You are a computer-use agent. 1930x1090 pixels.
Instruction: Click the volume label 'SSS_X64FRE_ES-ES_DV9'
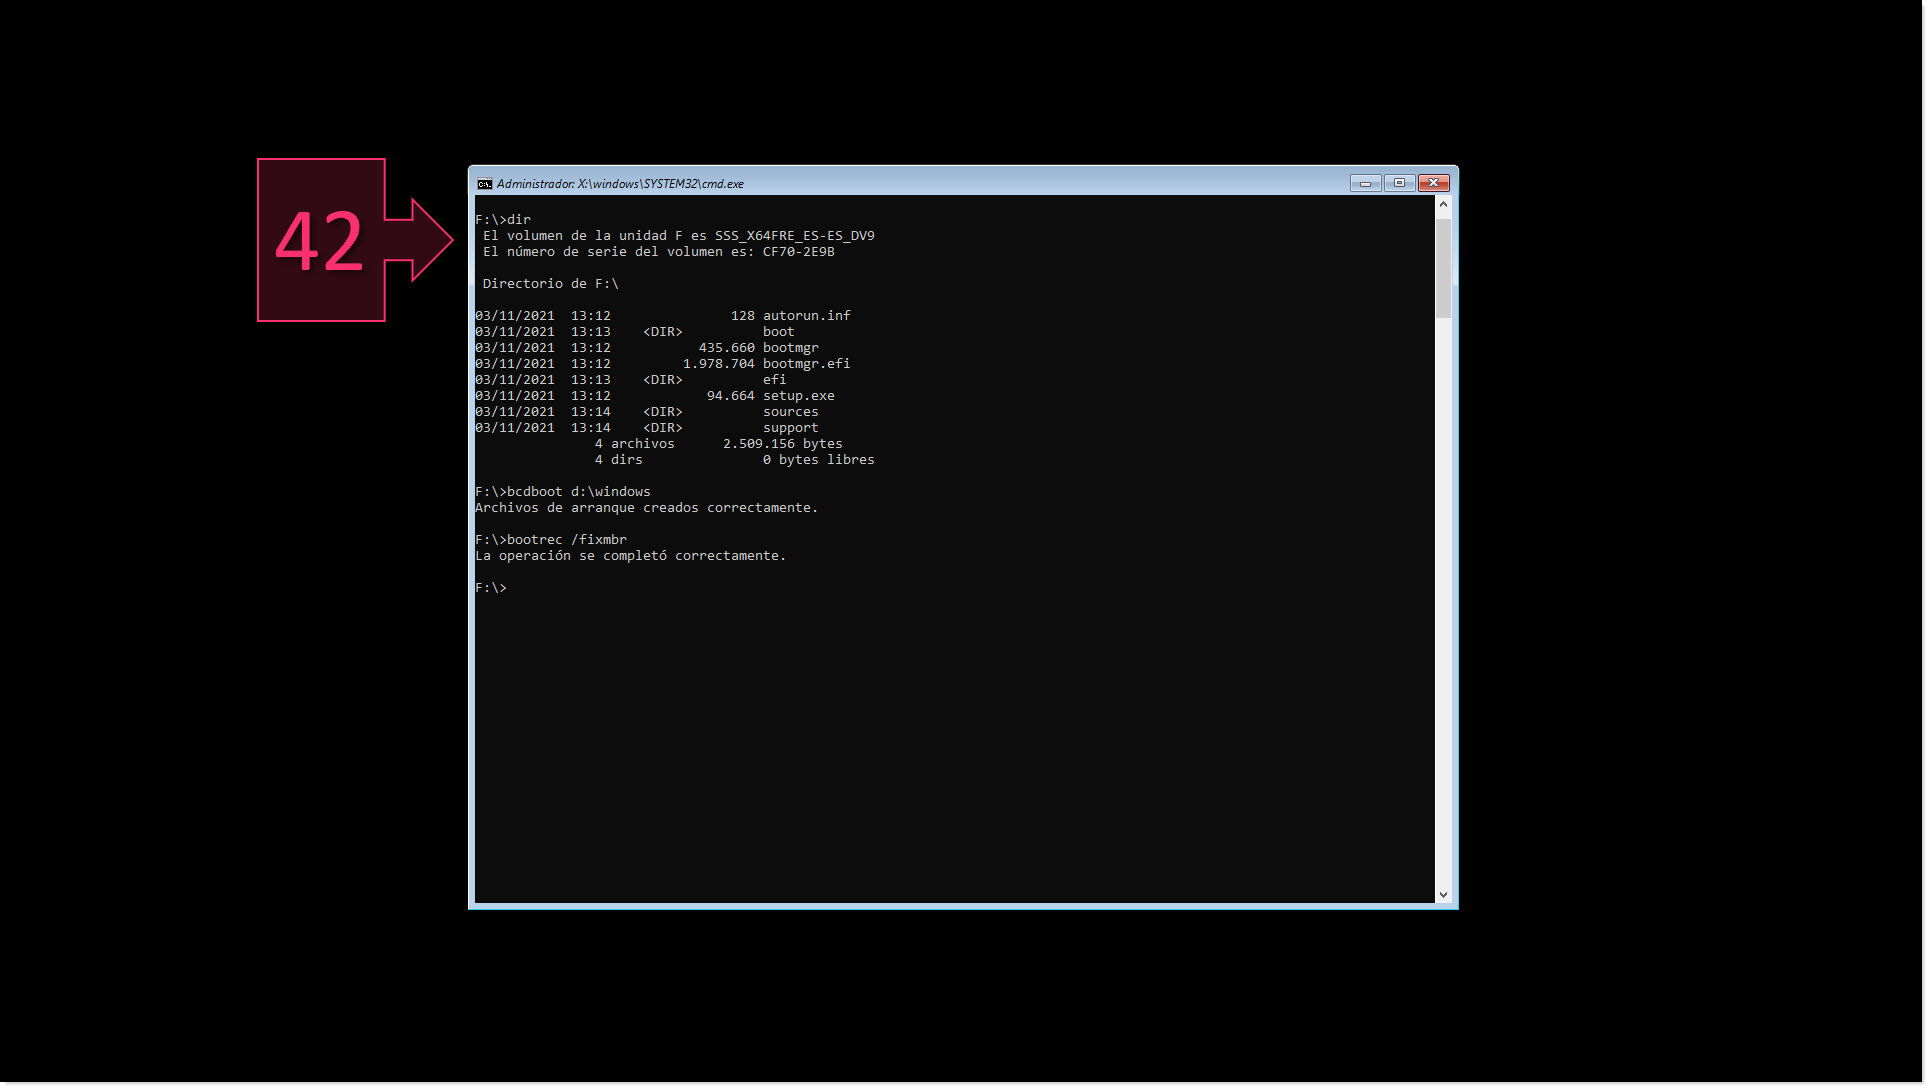click(x=794, y=236)
